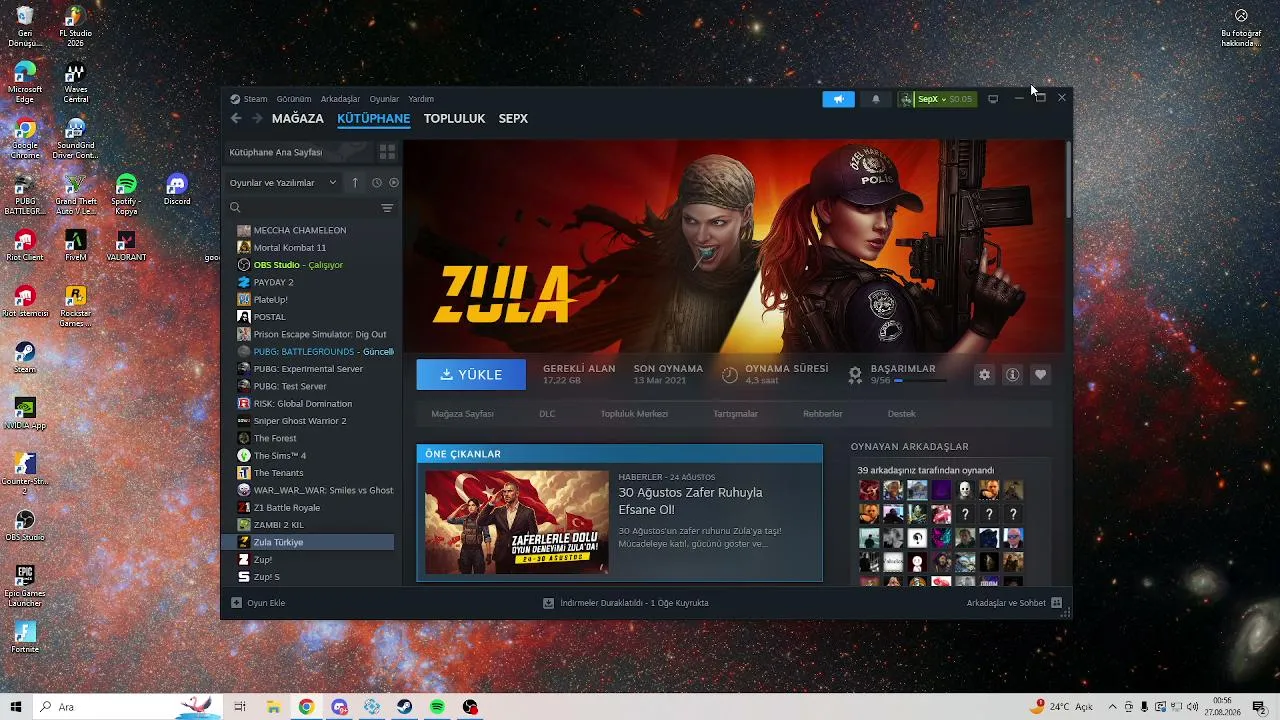Screen dimensions: 1280x720
Task: Select The Forest game icon
Action: point(244,438)
